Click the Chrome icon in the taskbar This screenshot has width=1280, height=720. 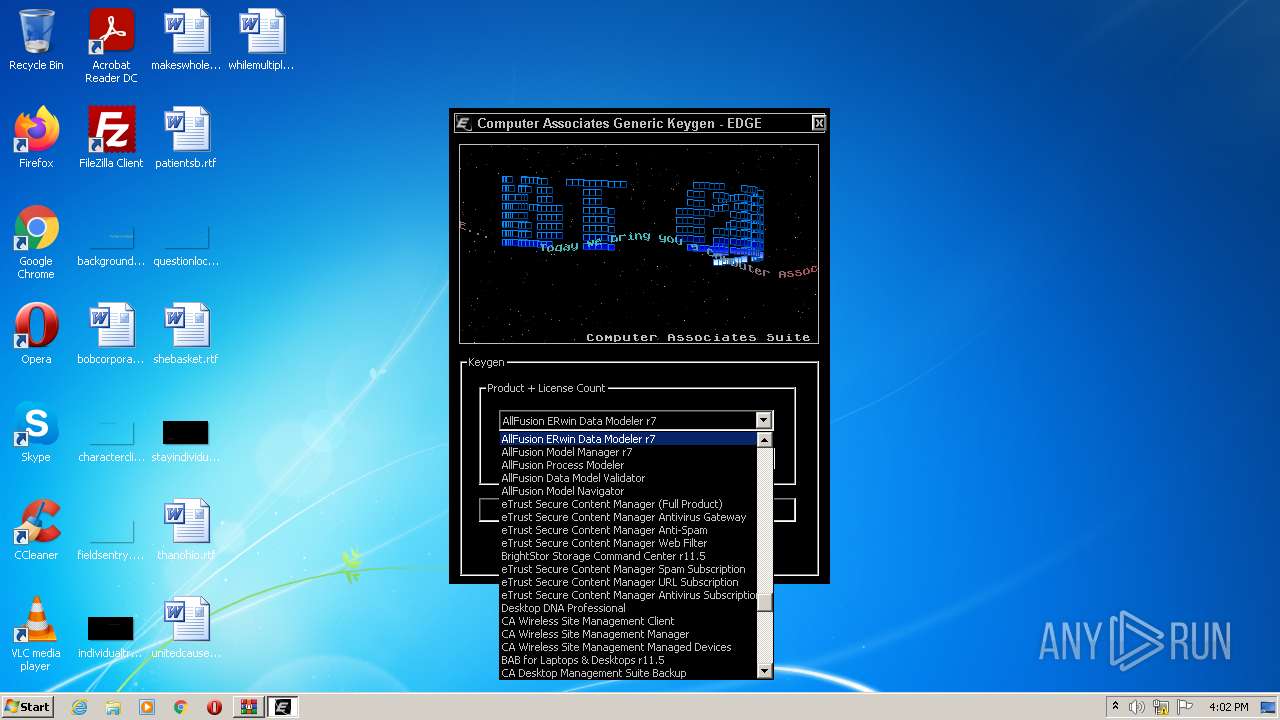[x=181, y=707]
